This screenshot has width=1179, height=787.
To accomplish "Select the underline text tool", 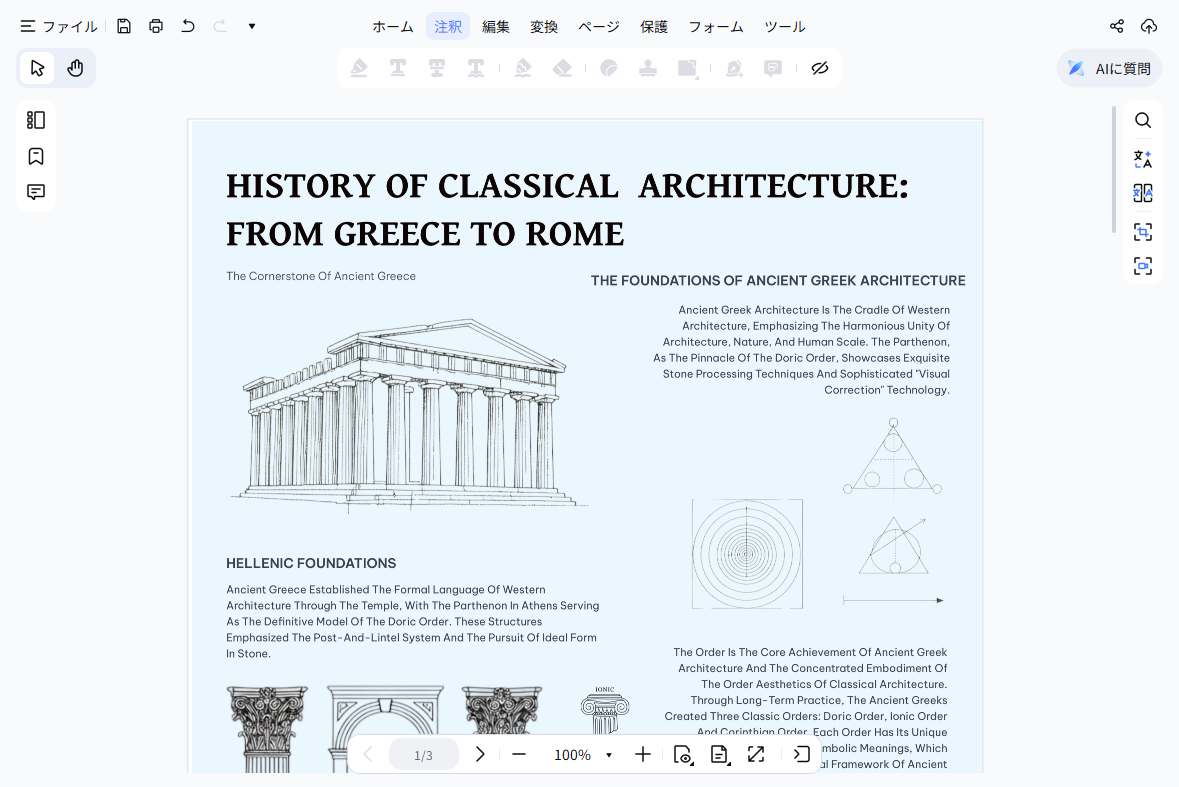I will (398, 68).
